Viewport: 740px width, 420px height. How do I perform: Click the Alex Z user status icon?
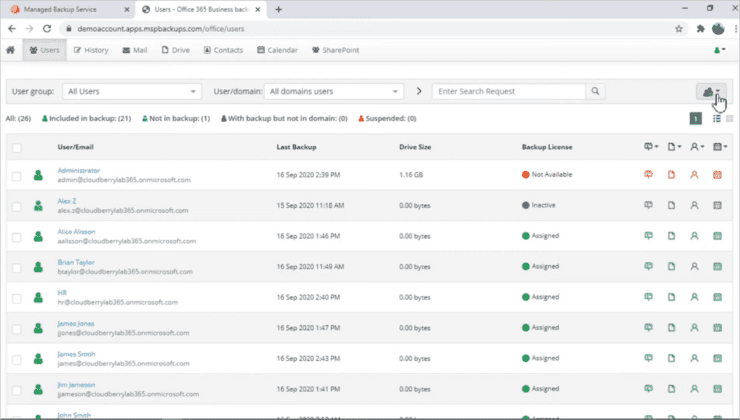pos(38,206)
